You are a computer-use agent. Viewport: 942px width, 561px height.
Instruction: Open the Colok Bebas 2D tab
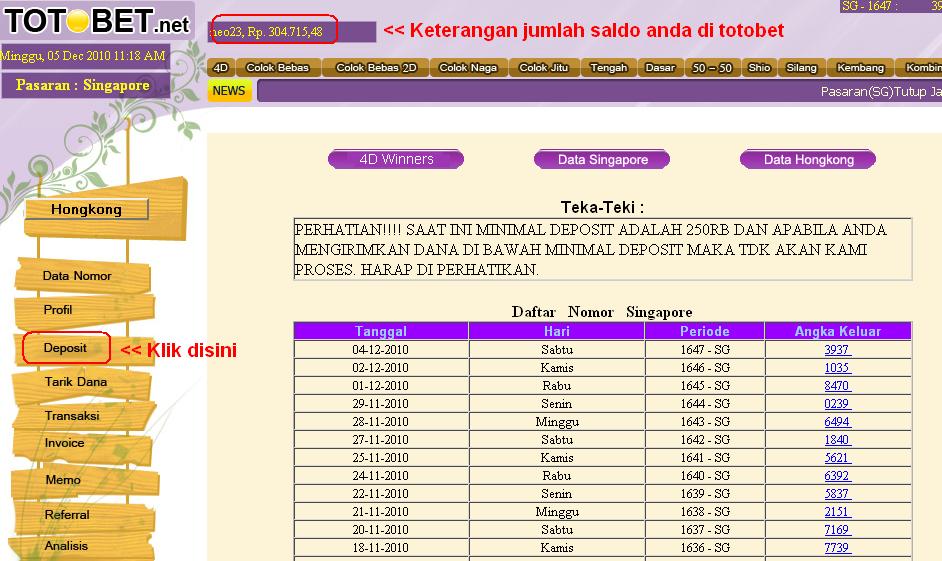point(376,67)
